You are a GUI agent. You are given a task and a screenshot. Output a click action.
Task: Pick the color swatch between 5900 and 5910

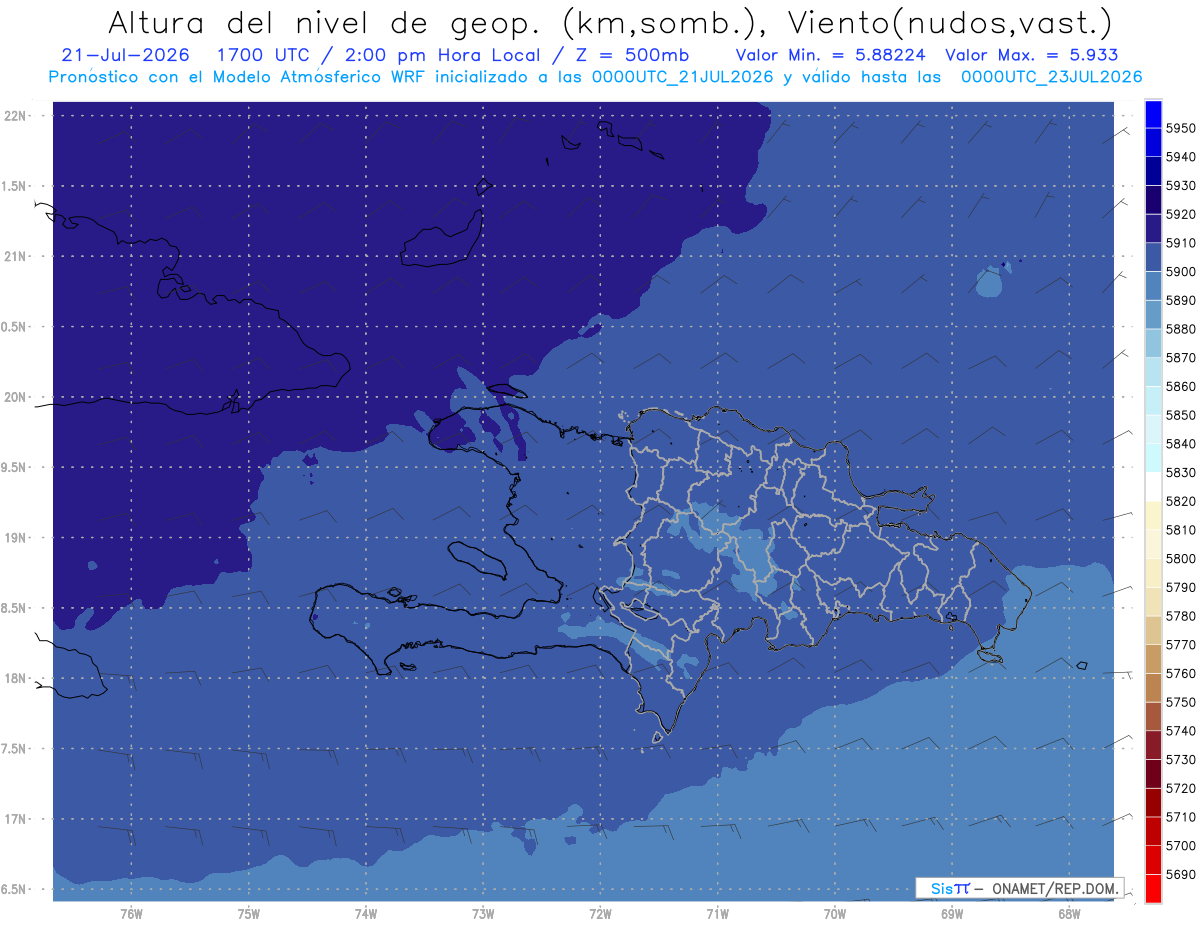[1153, 257]
